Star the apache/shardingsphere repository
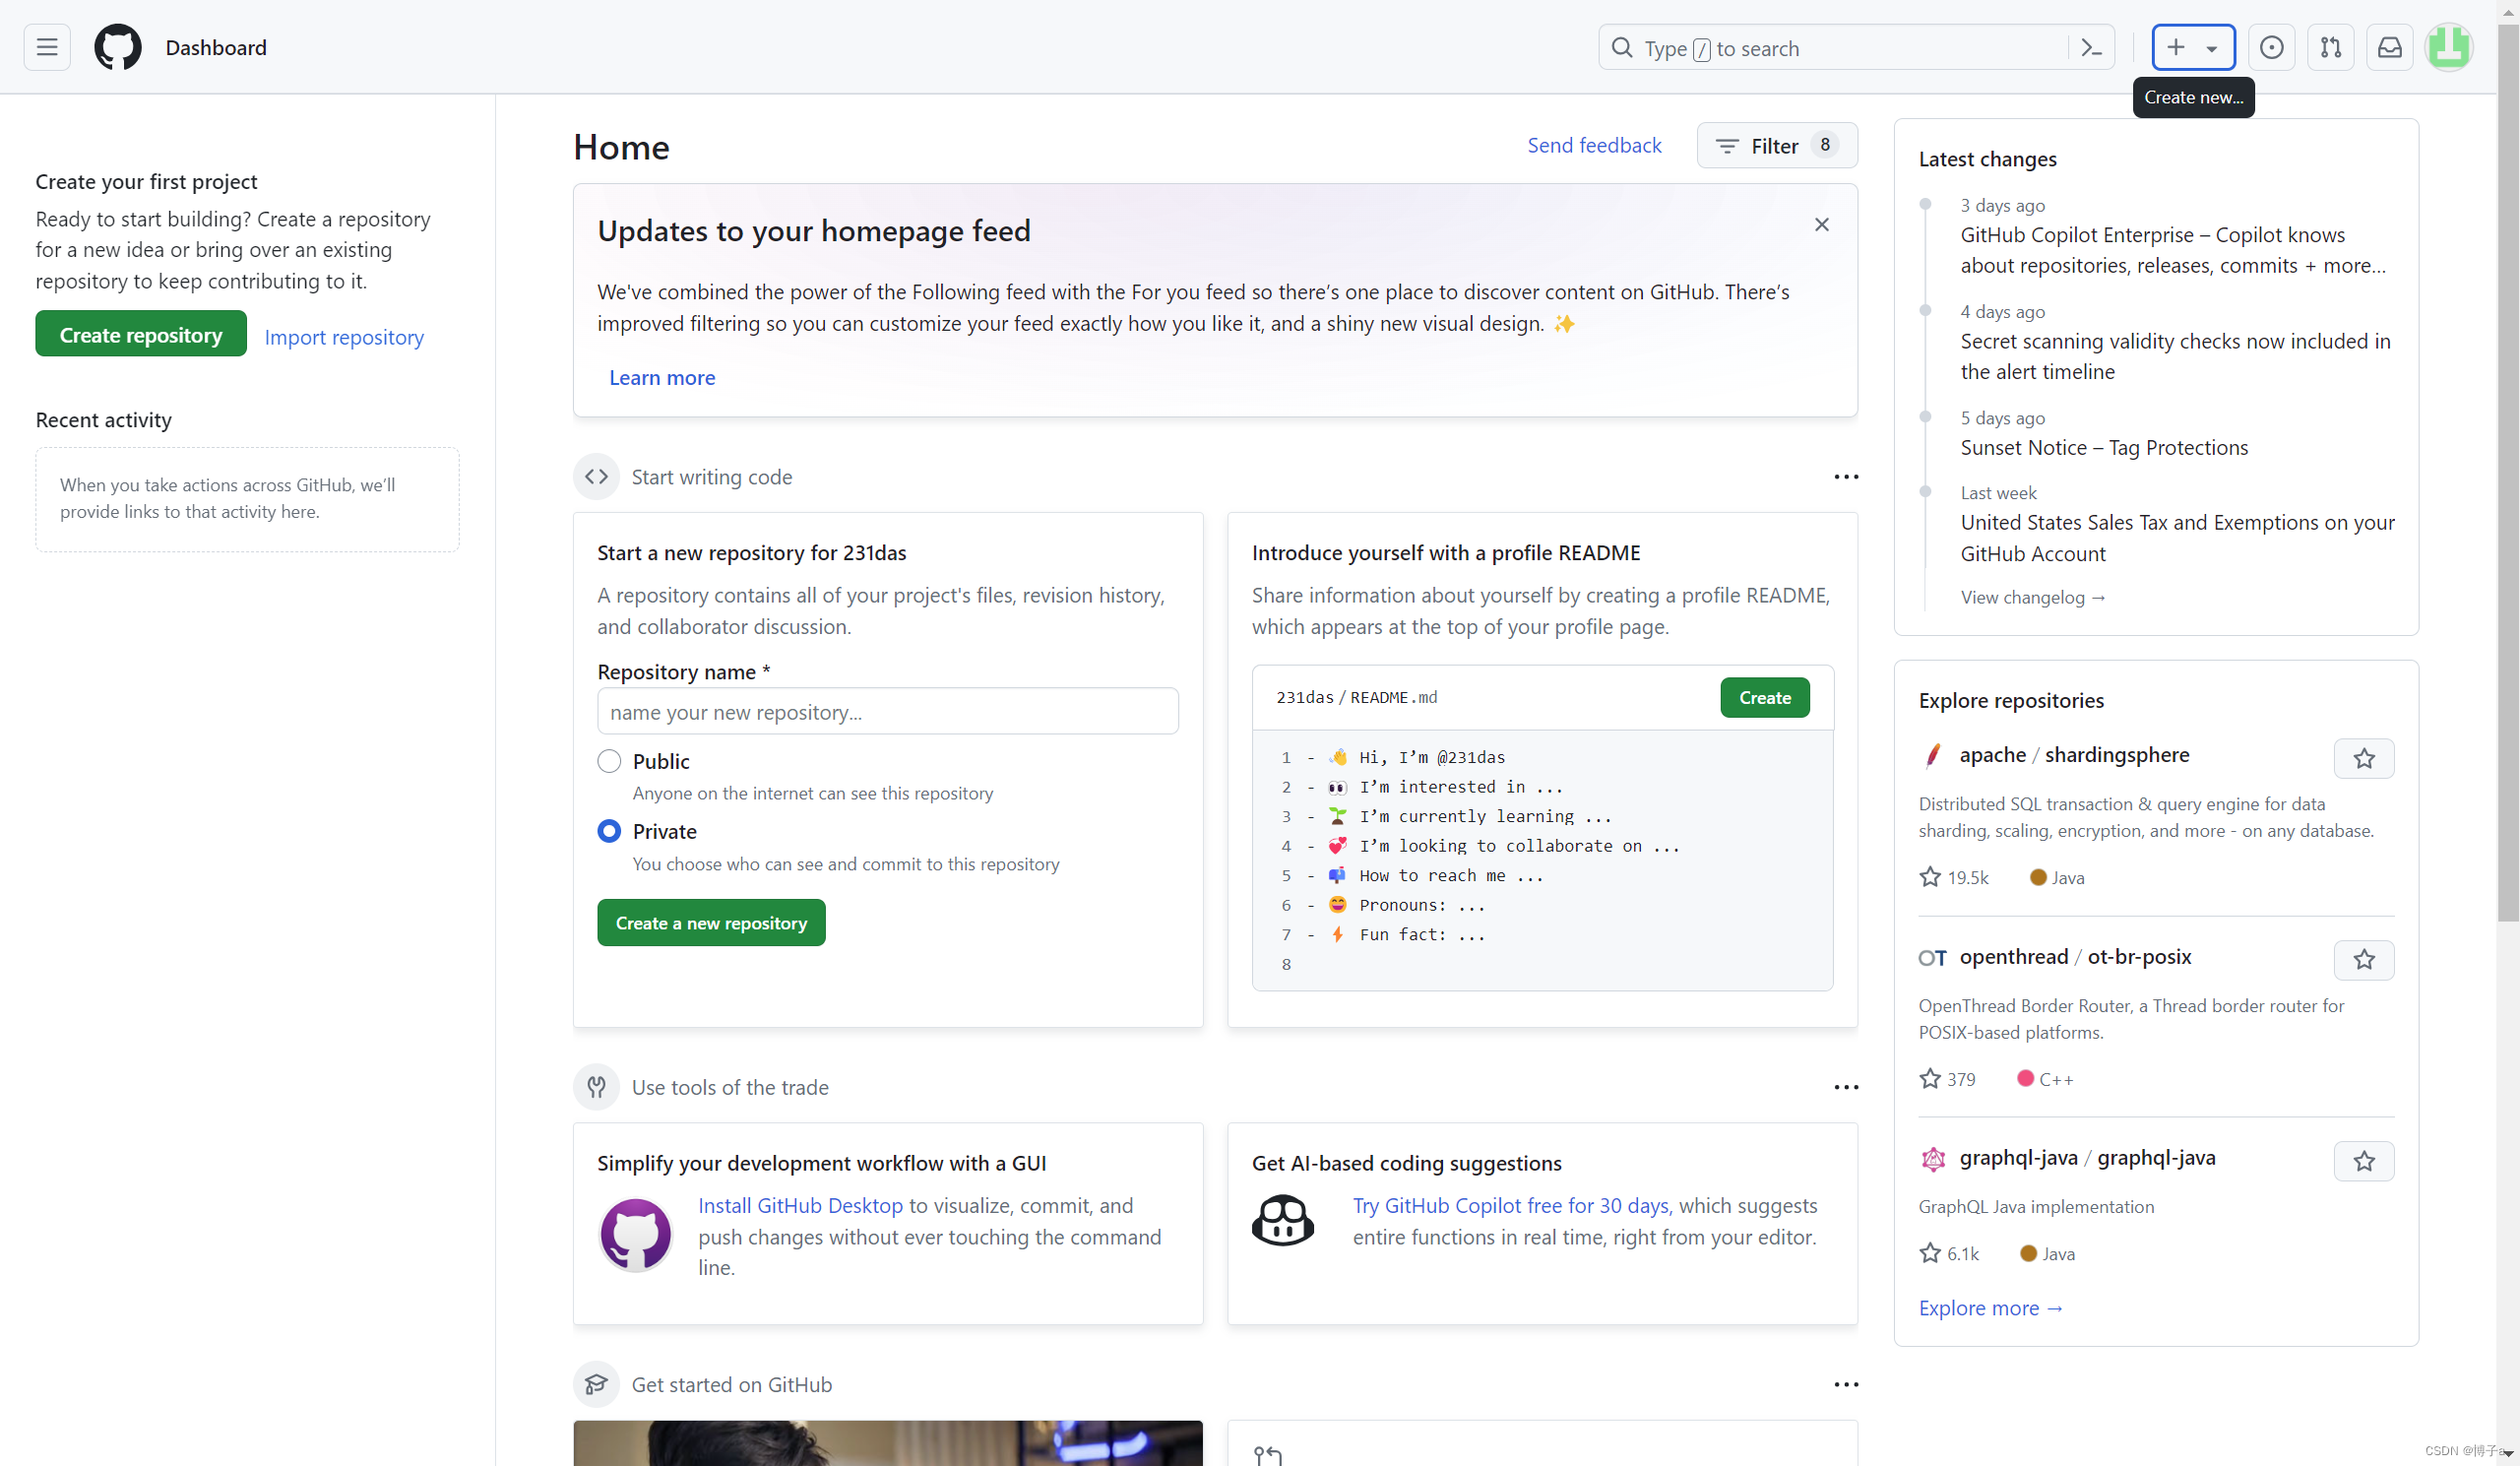The image size is (2520, 1466). coord(2363,758)
